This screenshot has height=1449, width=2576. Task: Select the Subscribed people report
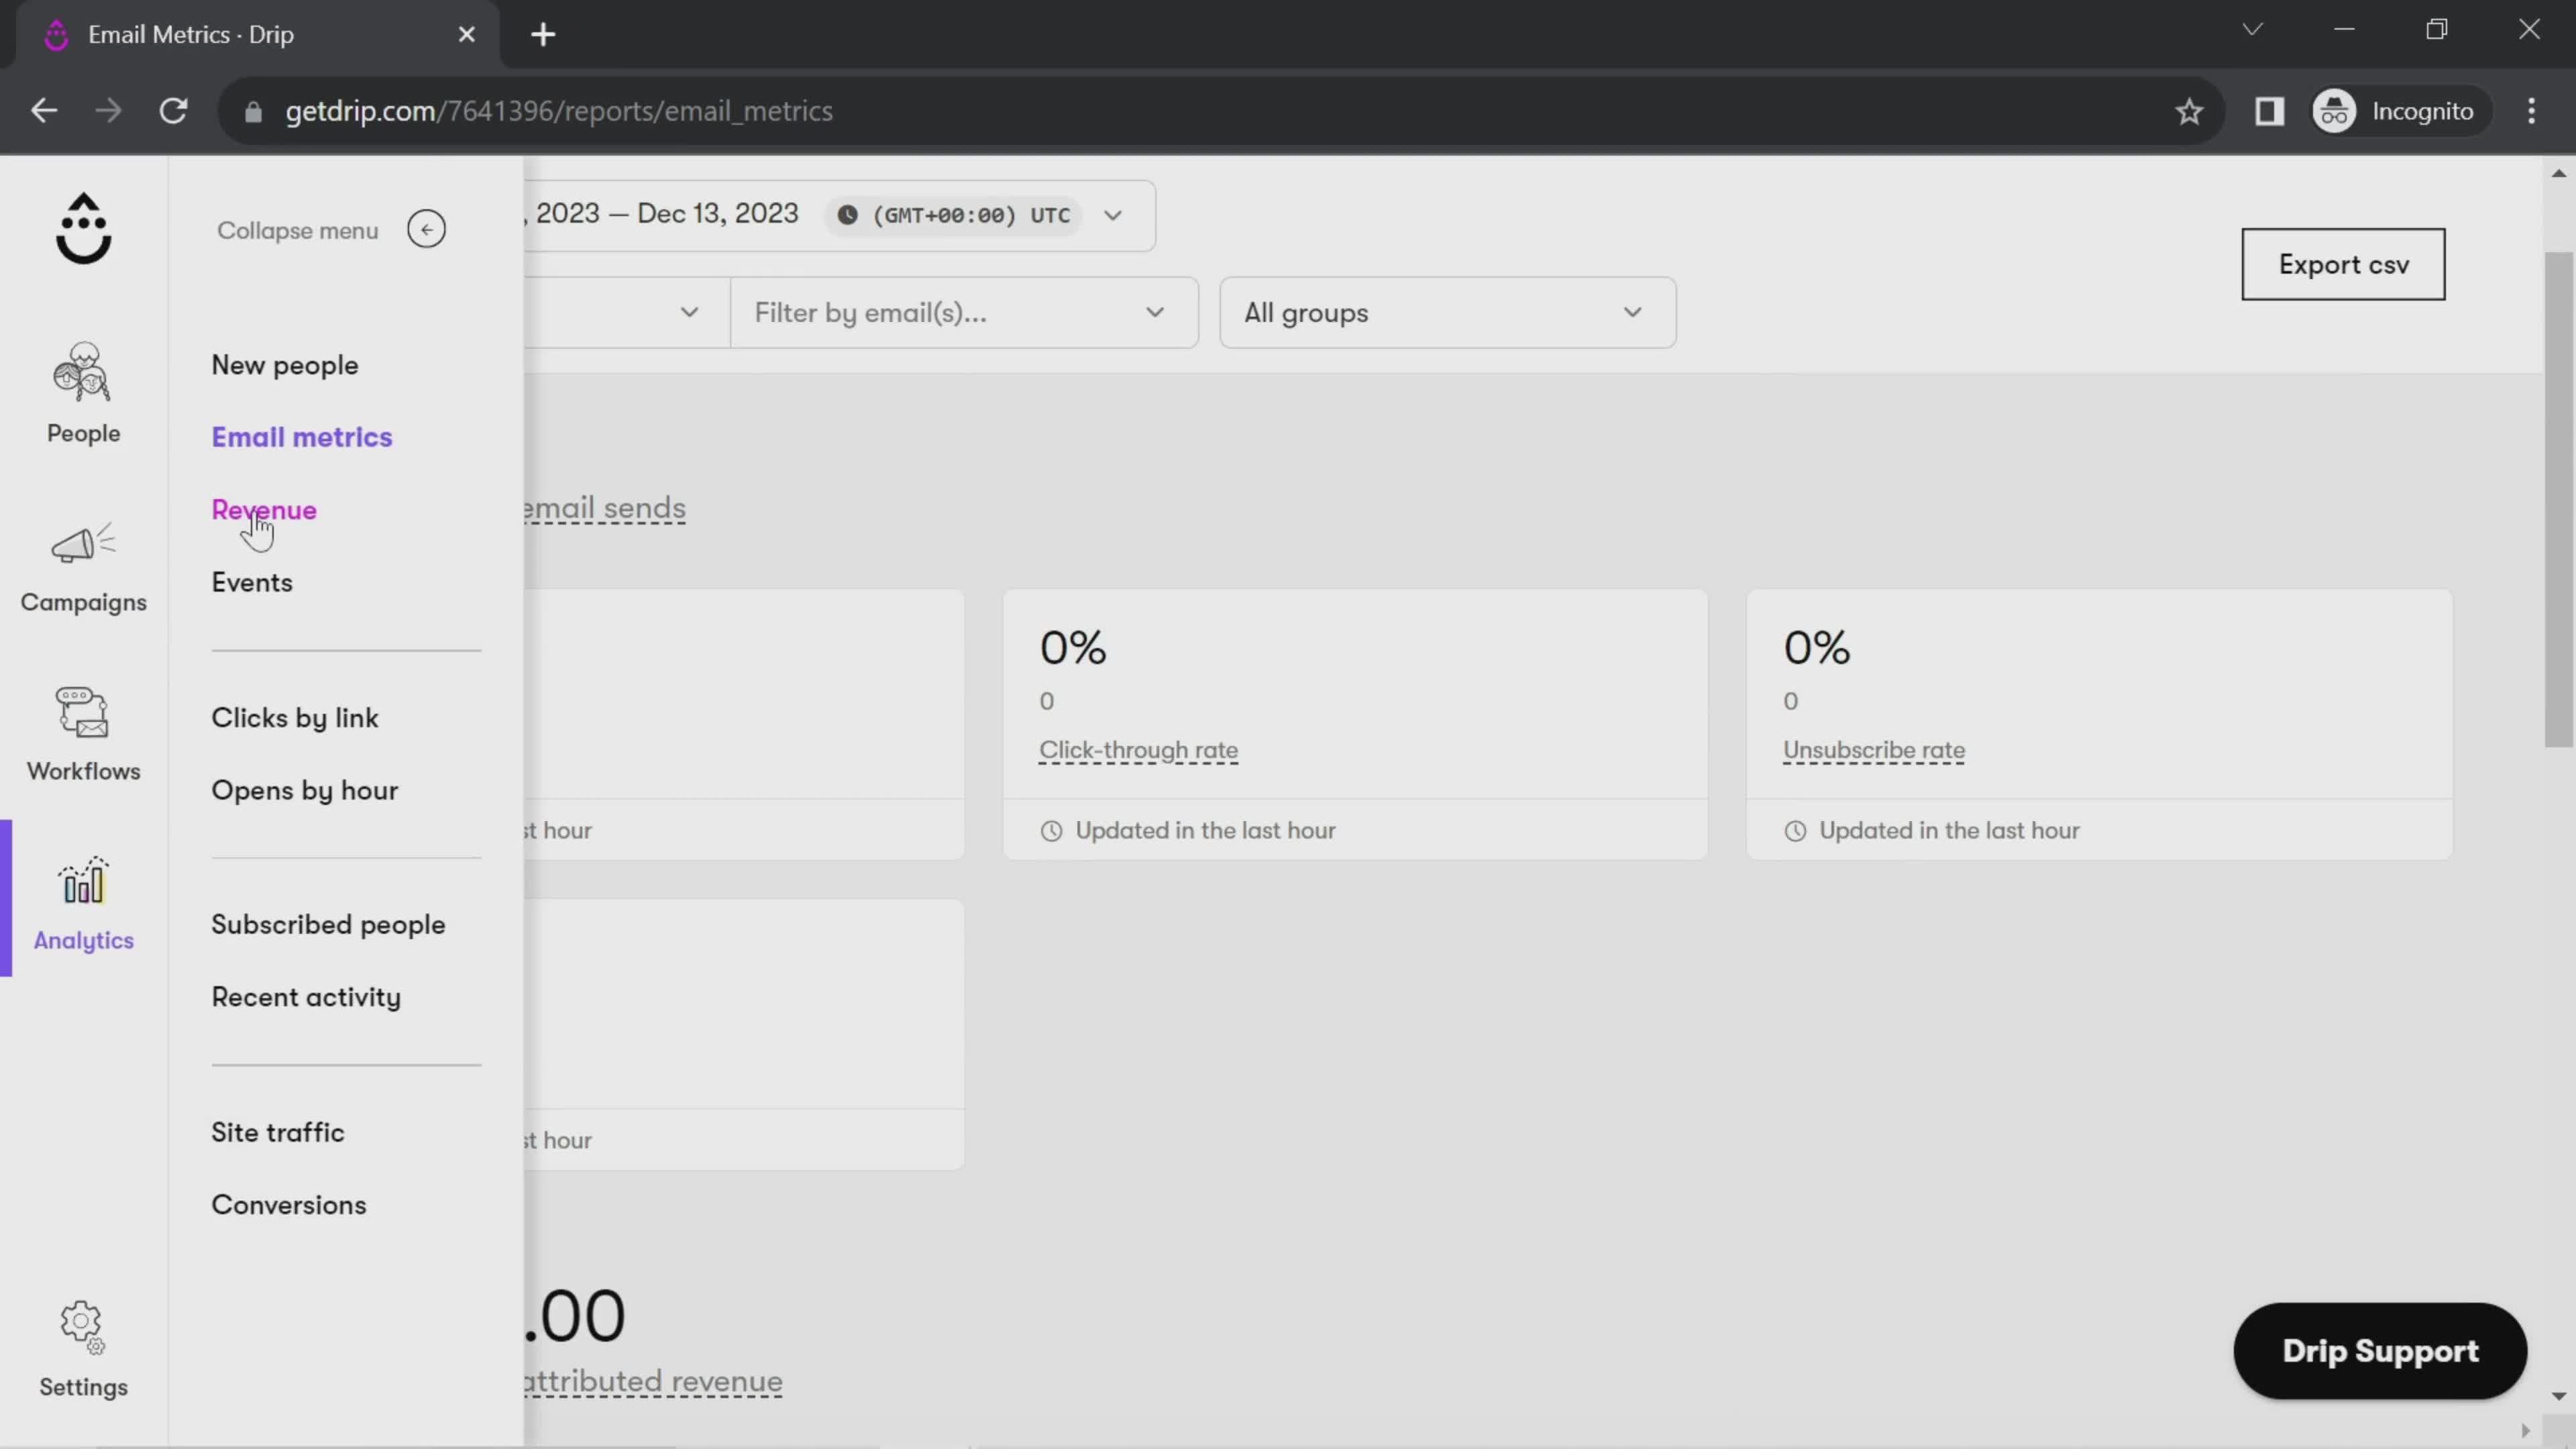click(327, 924)
